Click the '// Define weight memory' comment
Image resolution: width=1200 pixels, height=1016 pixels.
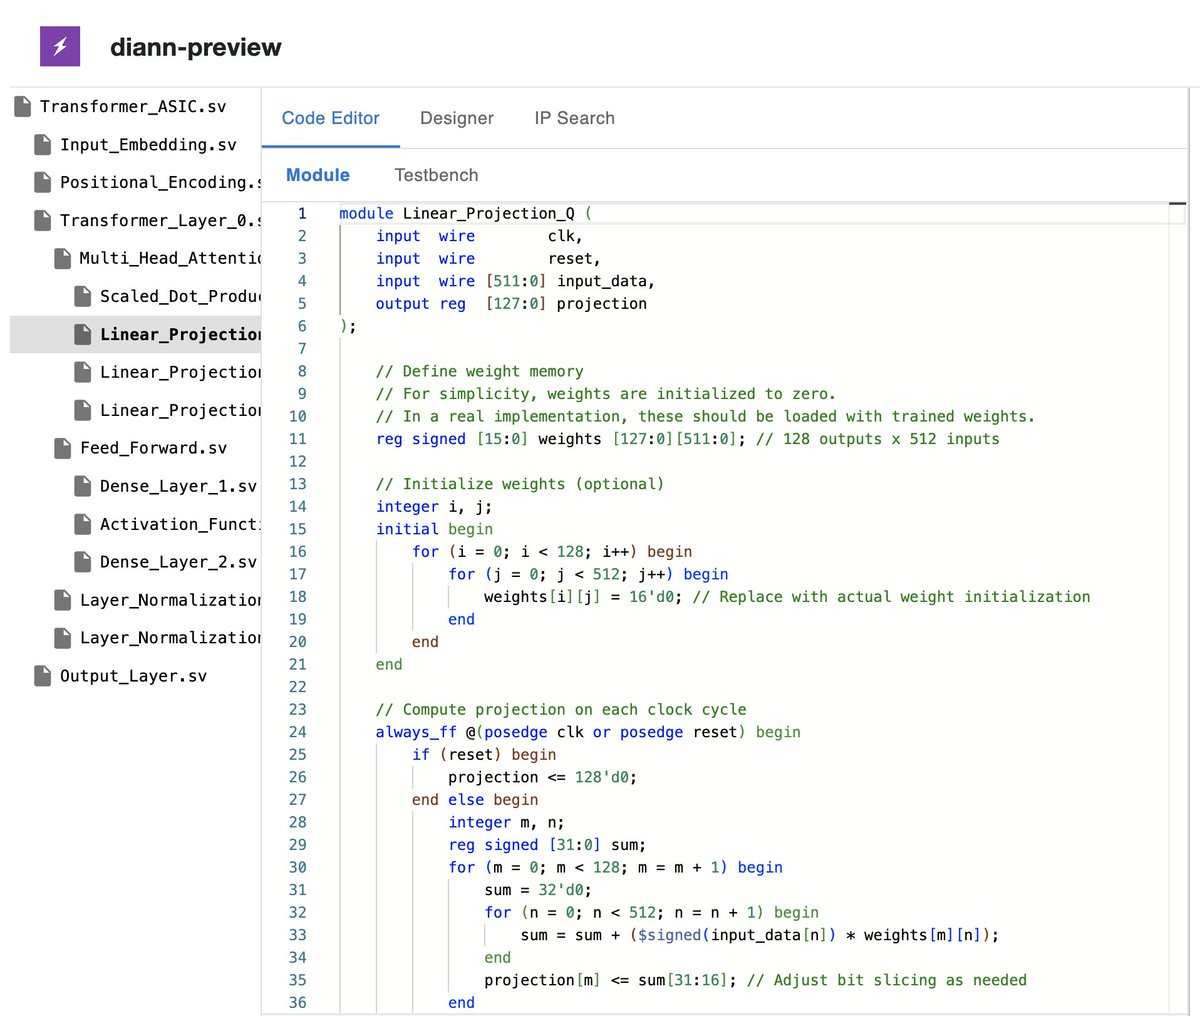pos(479,371)
